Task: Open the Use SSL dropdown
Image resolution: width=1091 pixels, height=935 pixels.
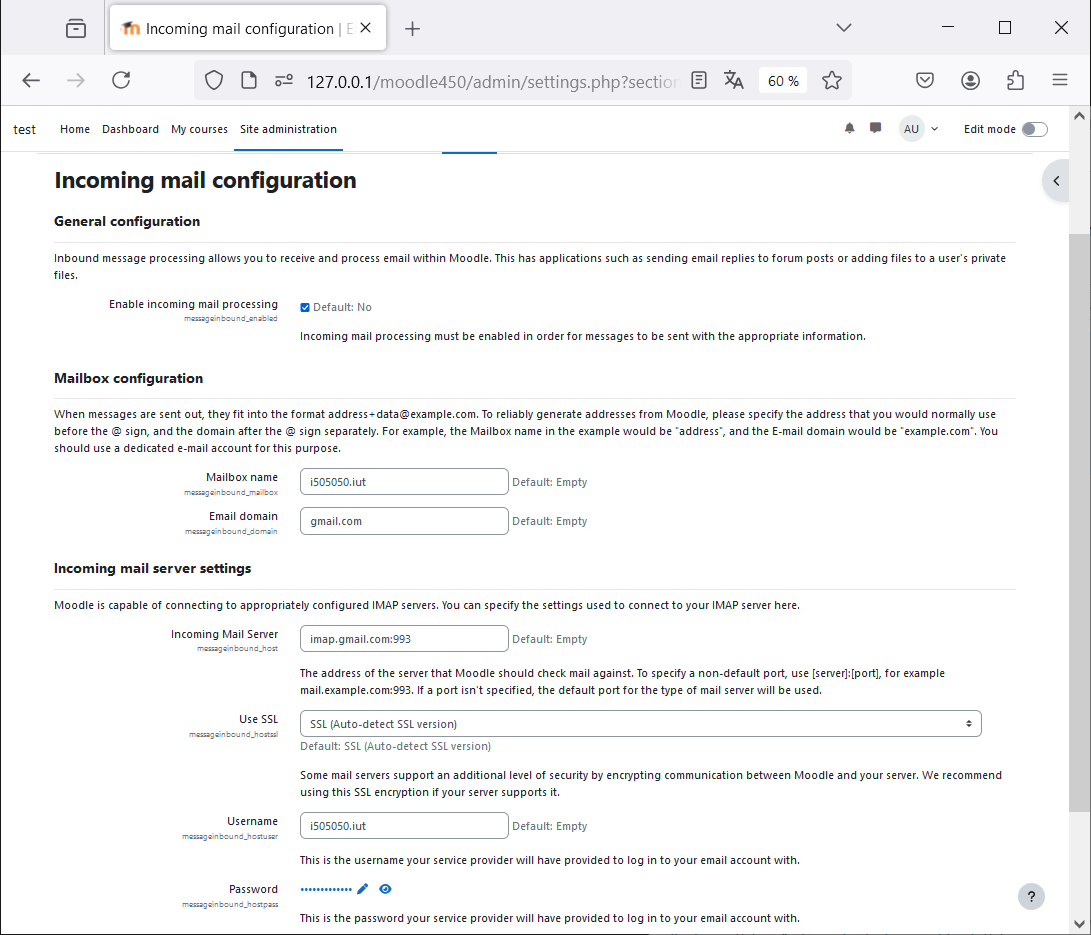Action: pyautogui.click(x=640, y=724)
